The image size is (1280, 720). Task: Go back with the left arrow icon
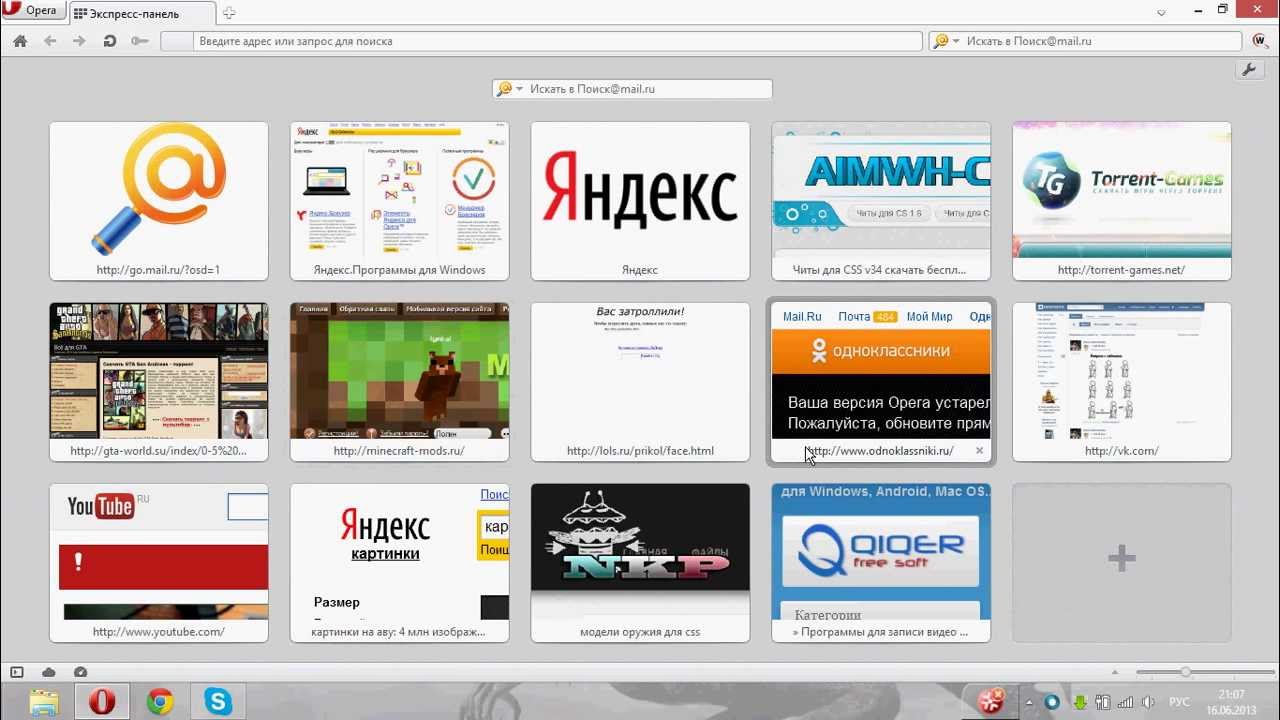[50, 41]
